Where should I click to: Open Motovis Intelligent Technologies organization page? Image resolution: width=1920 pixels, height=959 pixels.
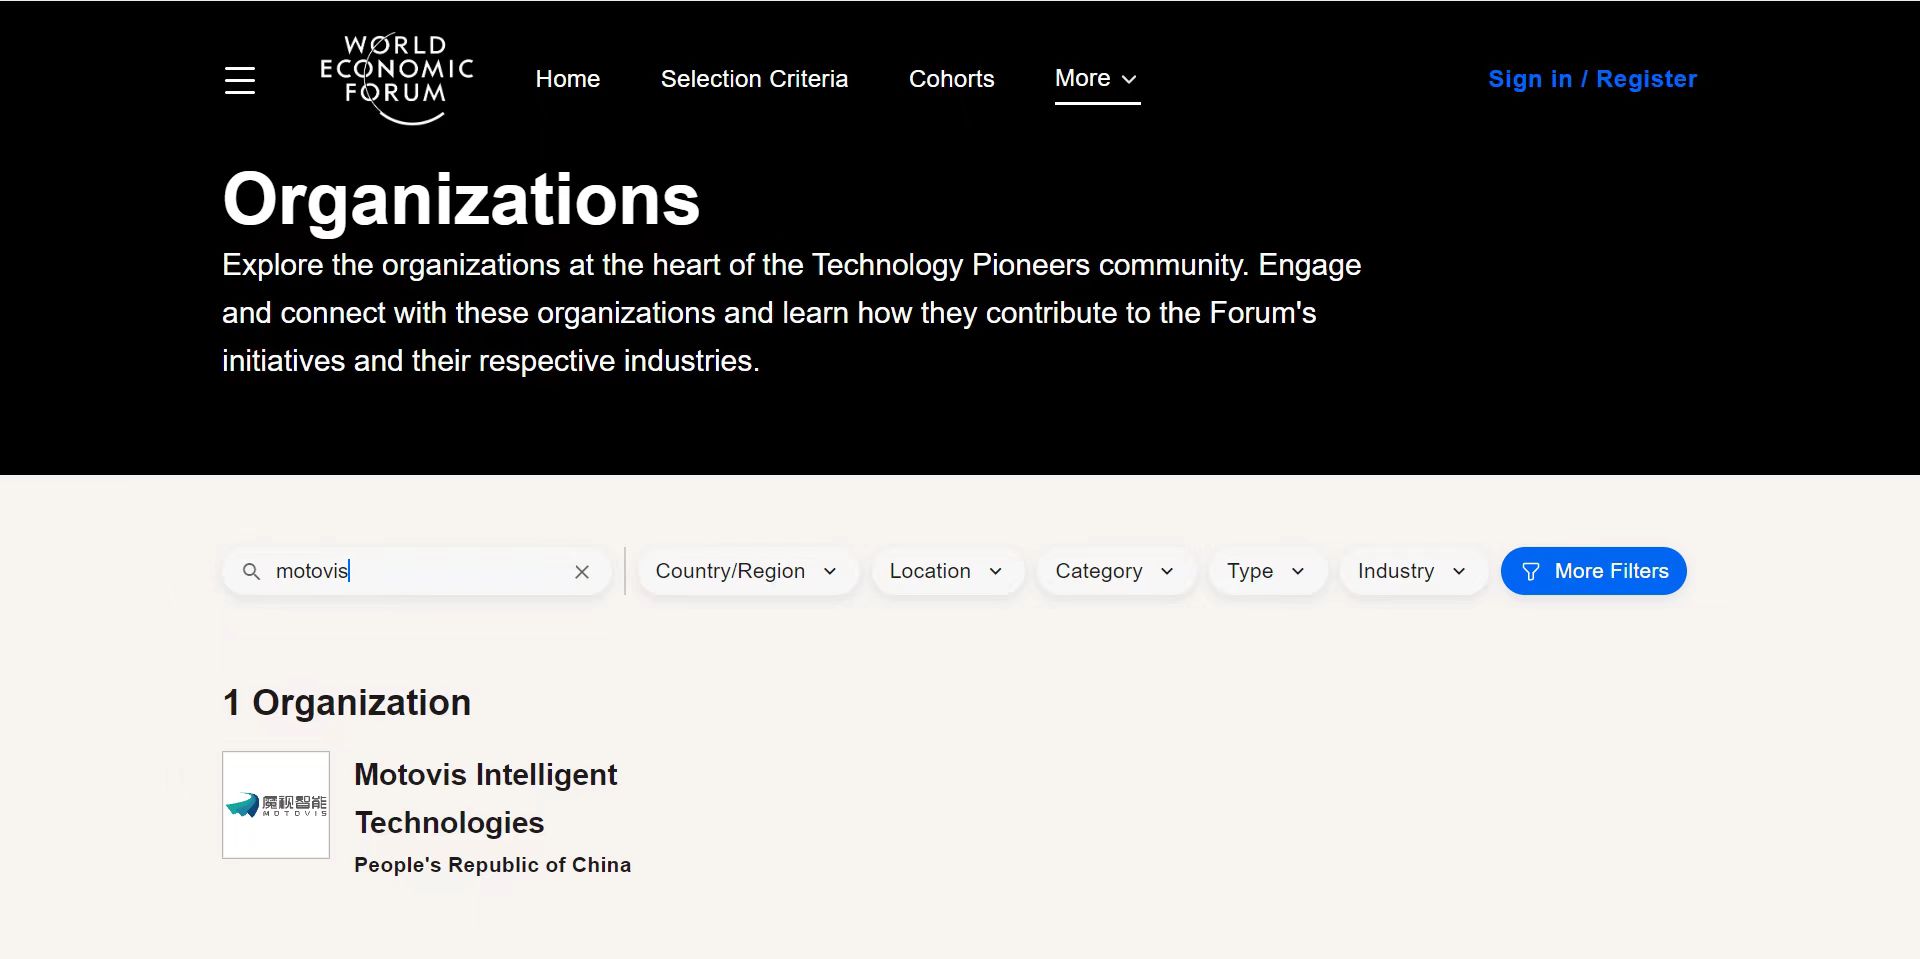(485, 798)
